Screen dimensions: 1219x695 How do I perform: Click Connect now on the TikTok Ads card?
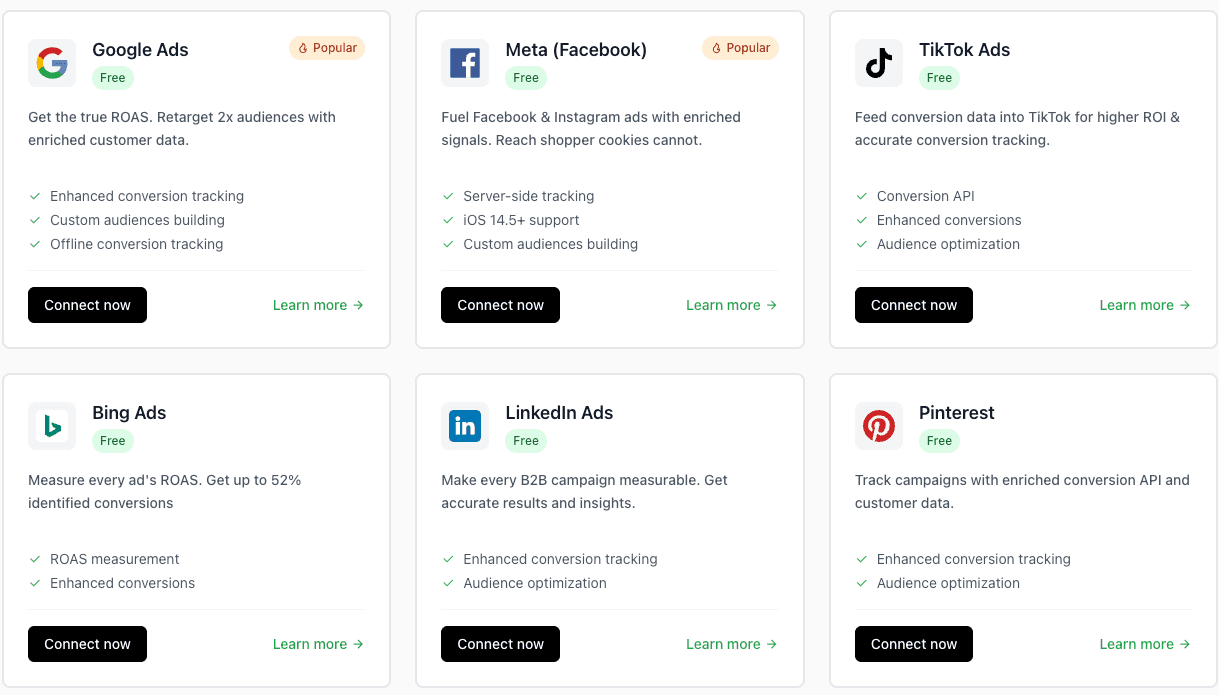click(913, 305)
